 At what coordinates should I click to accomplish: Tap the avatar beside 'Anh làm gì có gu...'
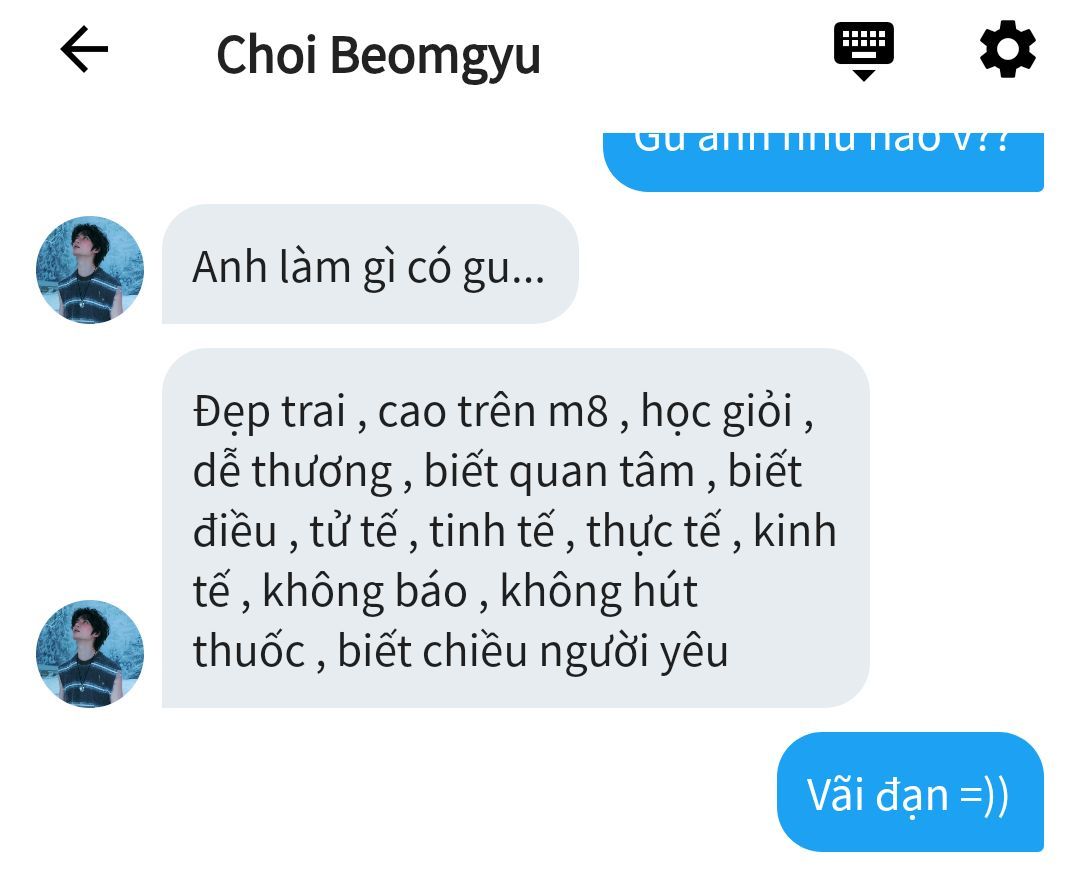pos(90,269)
